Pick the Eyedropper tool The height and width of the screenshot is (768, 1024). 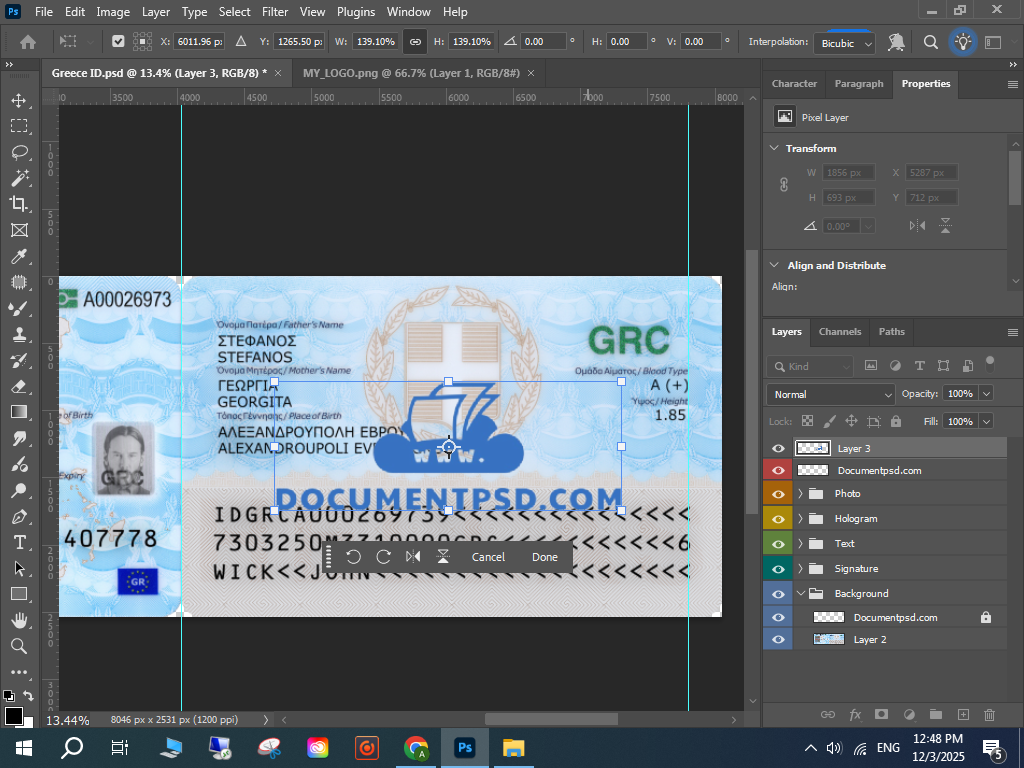pyautogui.click(x=19, y=256)
